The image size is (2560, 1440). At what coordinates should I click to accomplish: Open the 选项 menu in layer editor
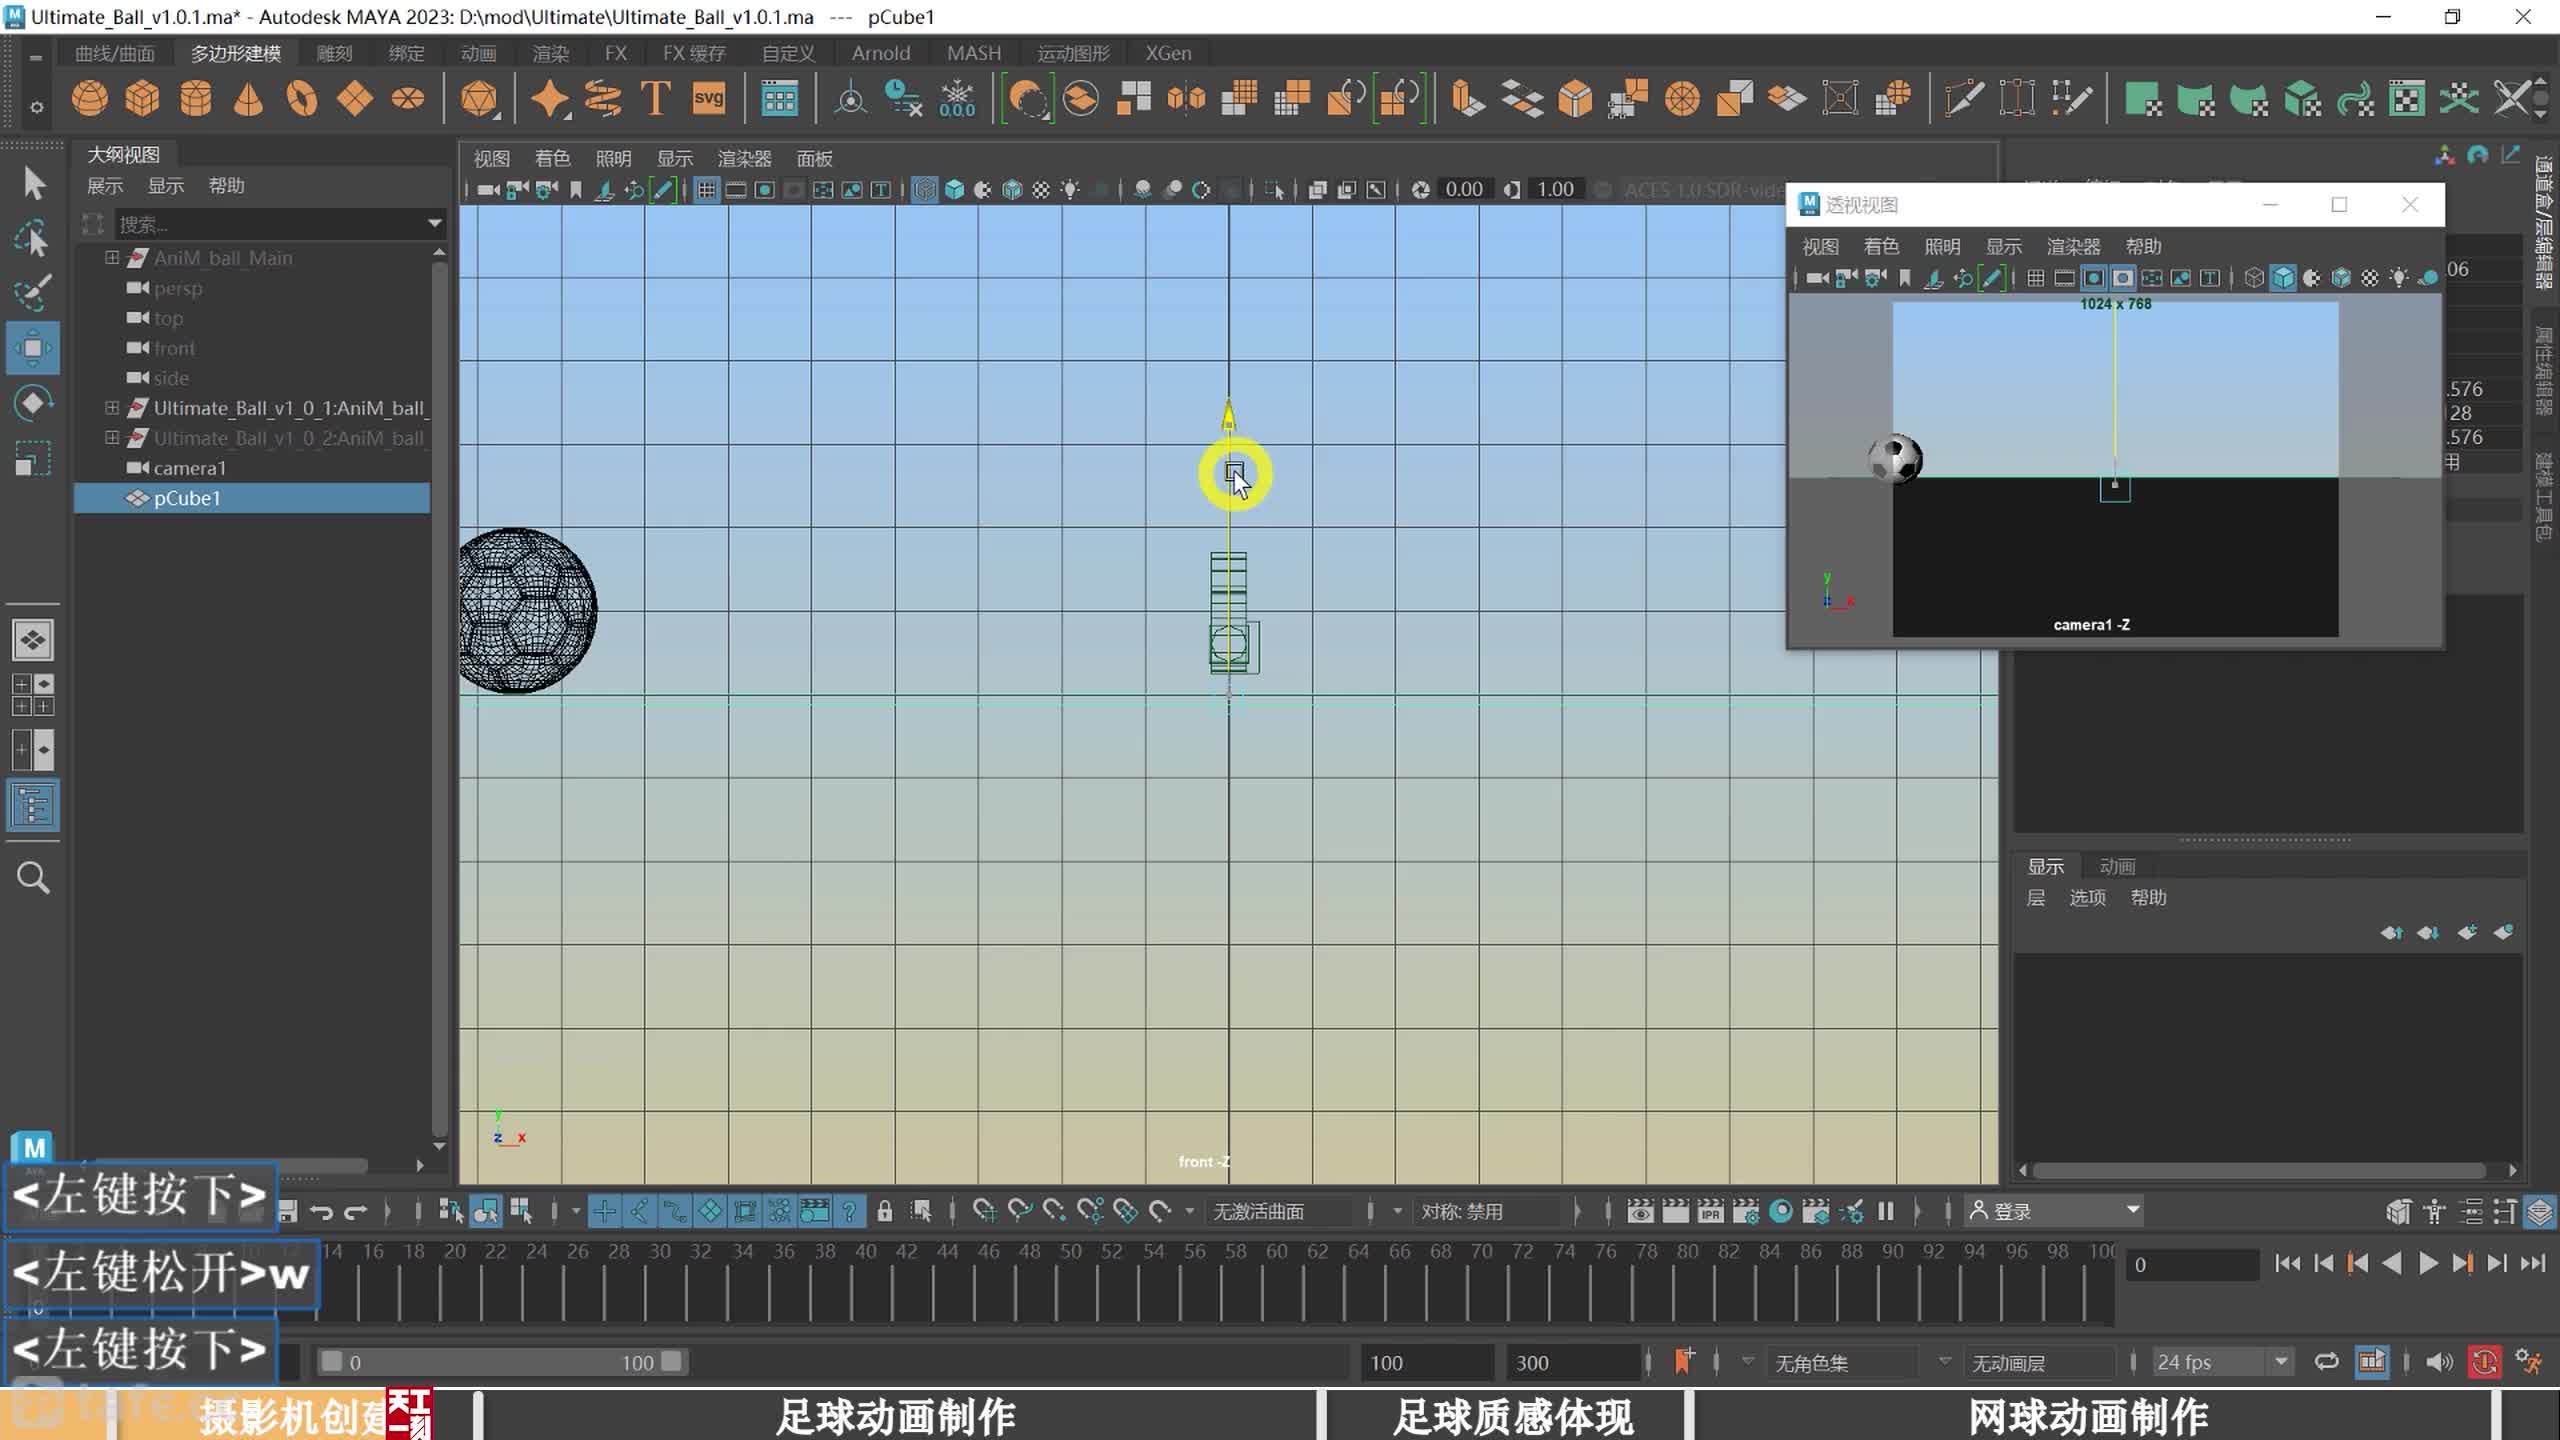pyautogui.click(x=2088, y=898)
